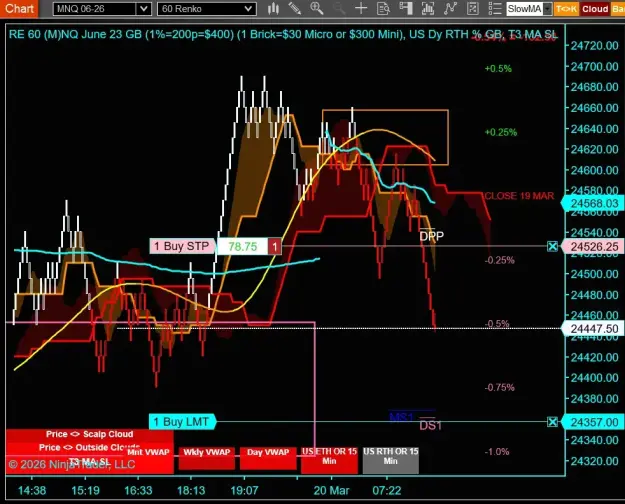This screenshot has width=625, height=504.
Task: Click the 1 Buy STP order label
Action: pyautogui.click(x=183, y=246)
